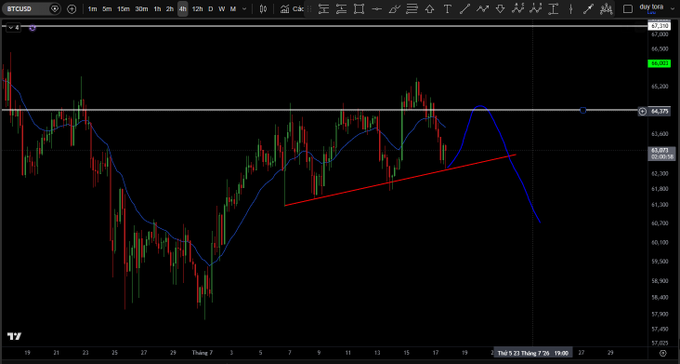Select the Vertical Line tool
This screenshot has height=364, width=680.
click(x=571, y=9)
